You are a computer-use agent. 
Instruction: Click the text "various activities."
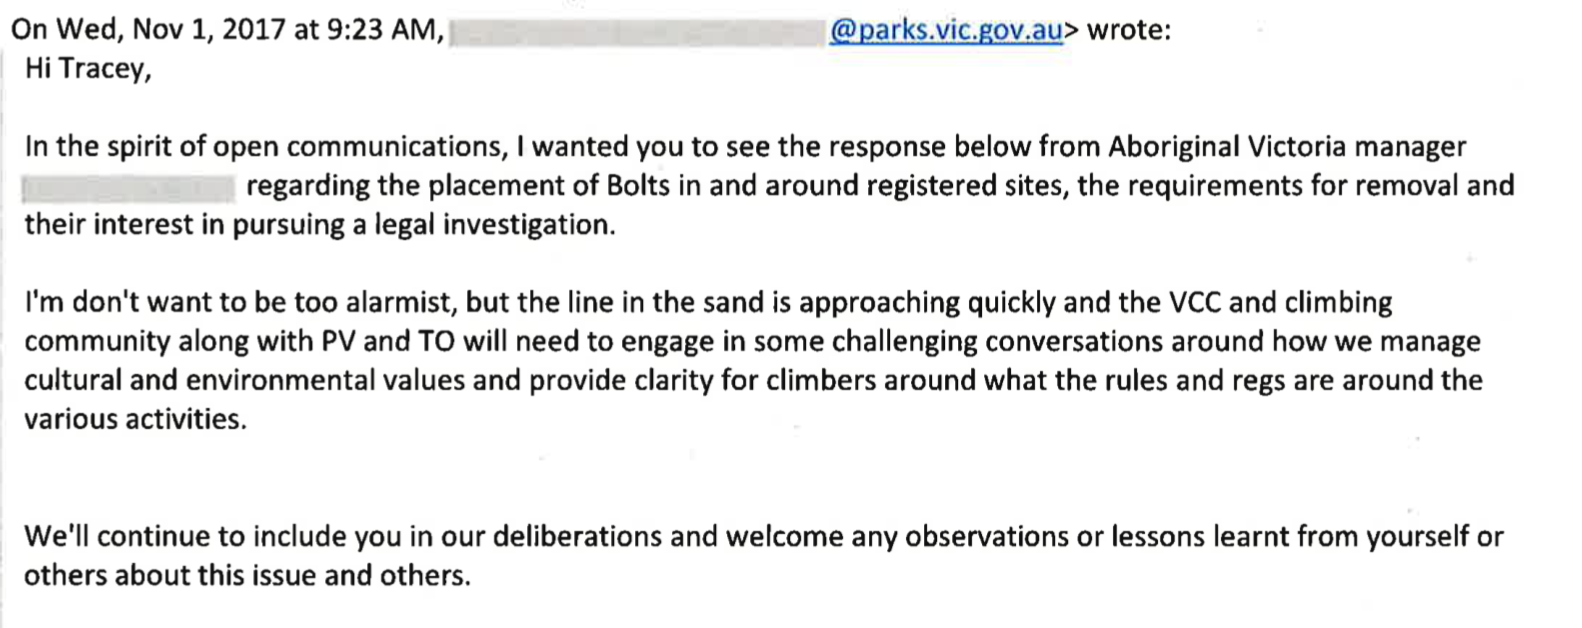[x=135, y=420]
